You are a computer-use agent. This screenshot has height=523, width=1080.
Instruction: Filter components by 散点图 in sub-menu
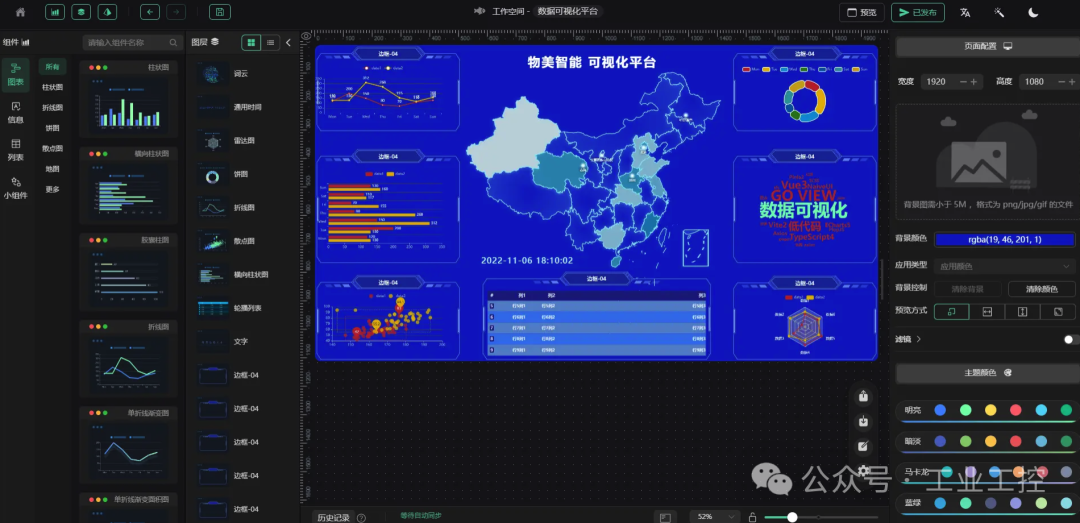click(52, 148)
